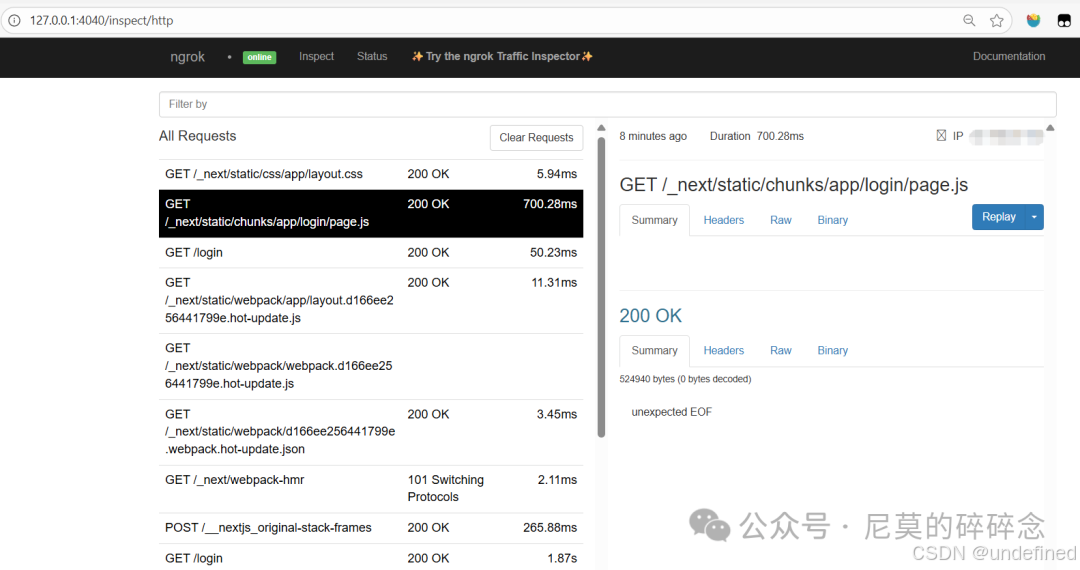Image resolution: width=1080 pixels, height=570 pixels.
Task: Click the ngrok brand logo text
Action: pyautogui.click(x=187, y=56)
